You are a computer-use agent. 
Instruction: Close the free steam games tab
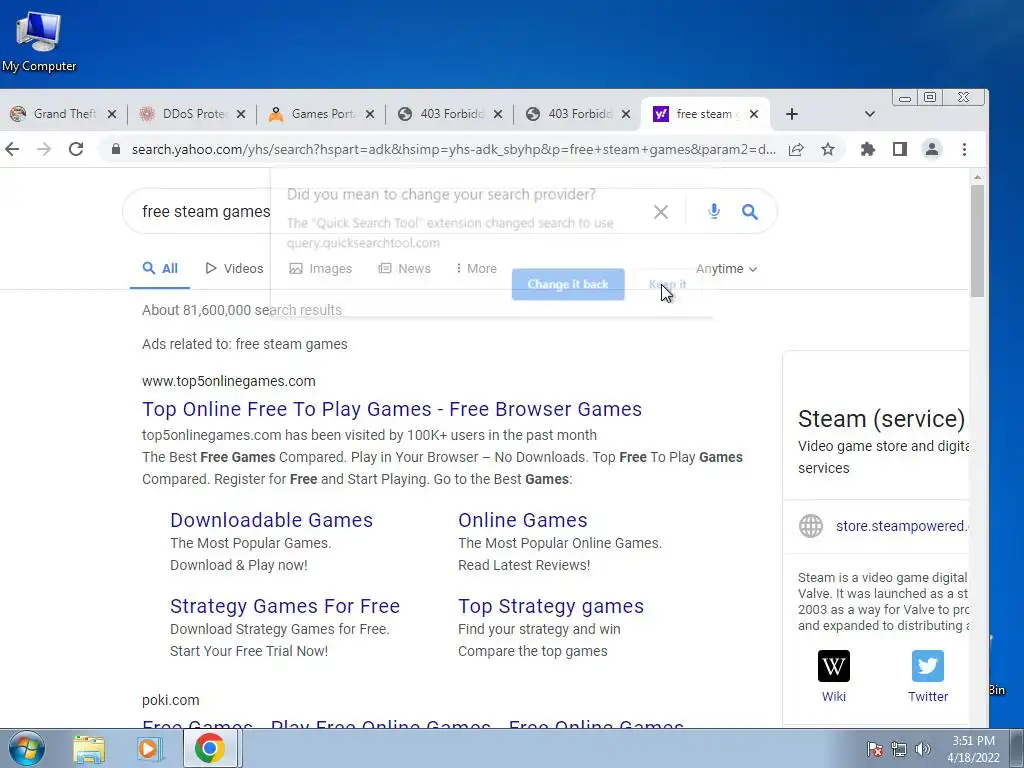pos(754,114)
